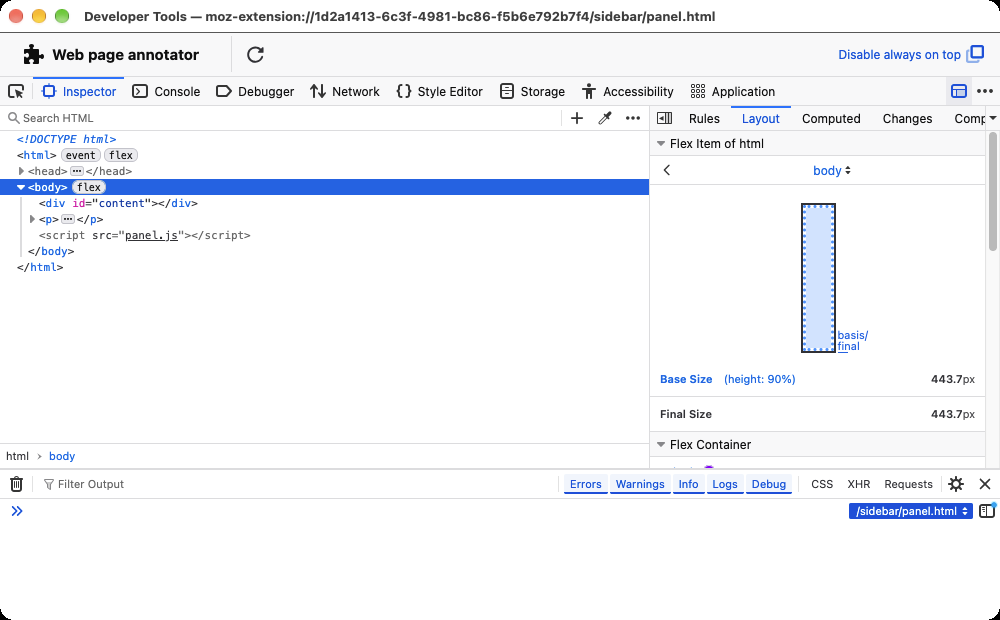This screenshot has height=620, width=1000.
Task: Click the event badge on html
Action: tap(80, 155)
